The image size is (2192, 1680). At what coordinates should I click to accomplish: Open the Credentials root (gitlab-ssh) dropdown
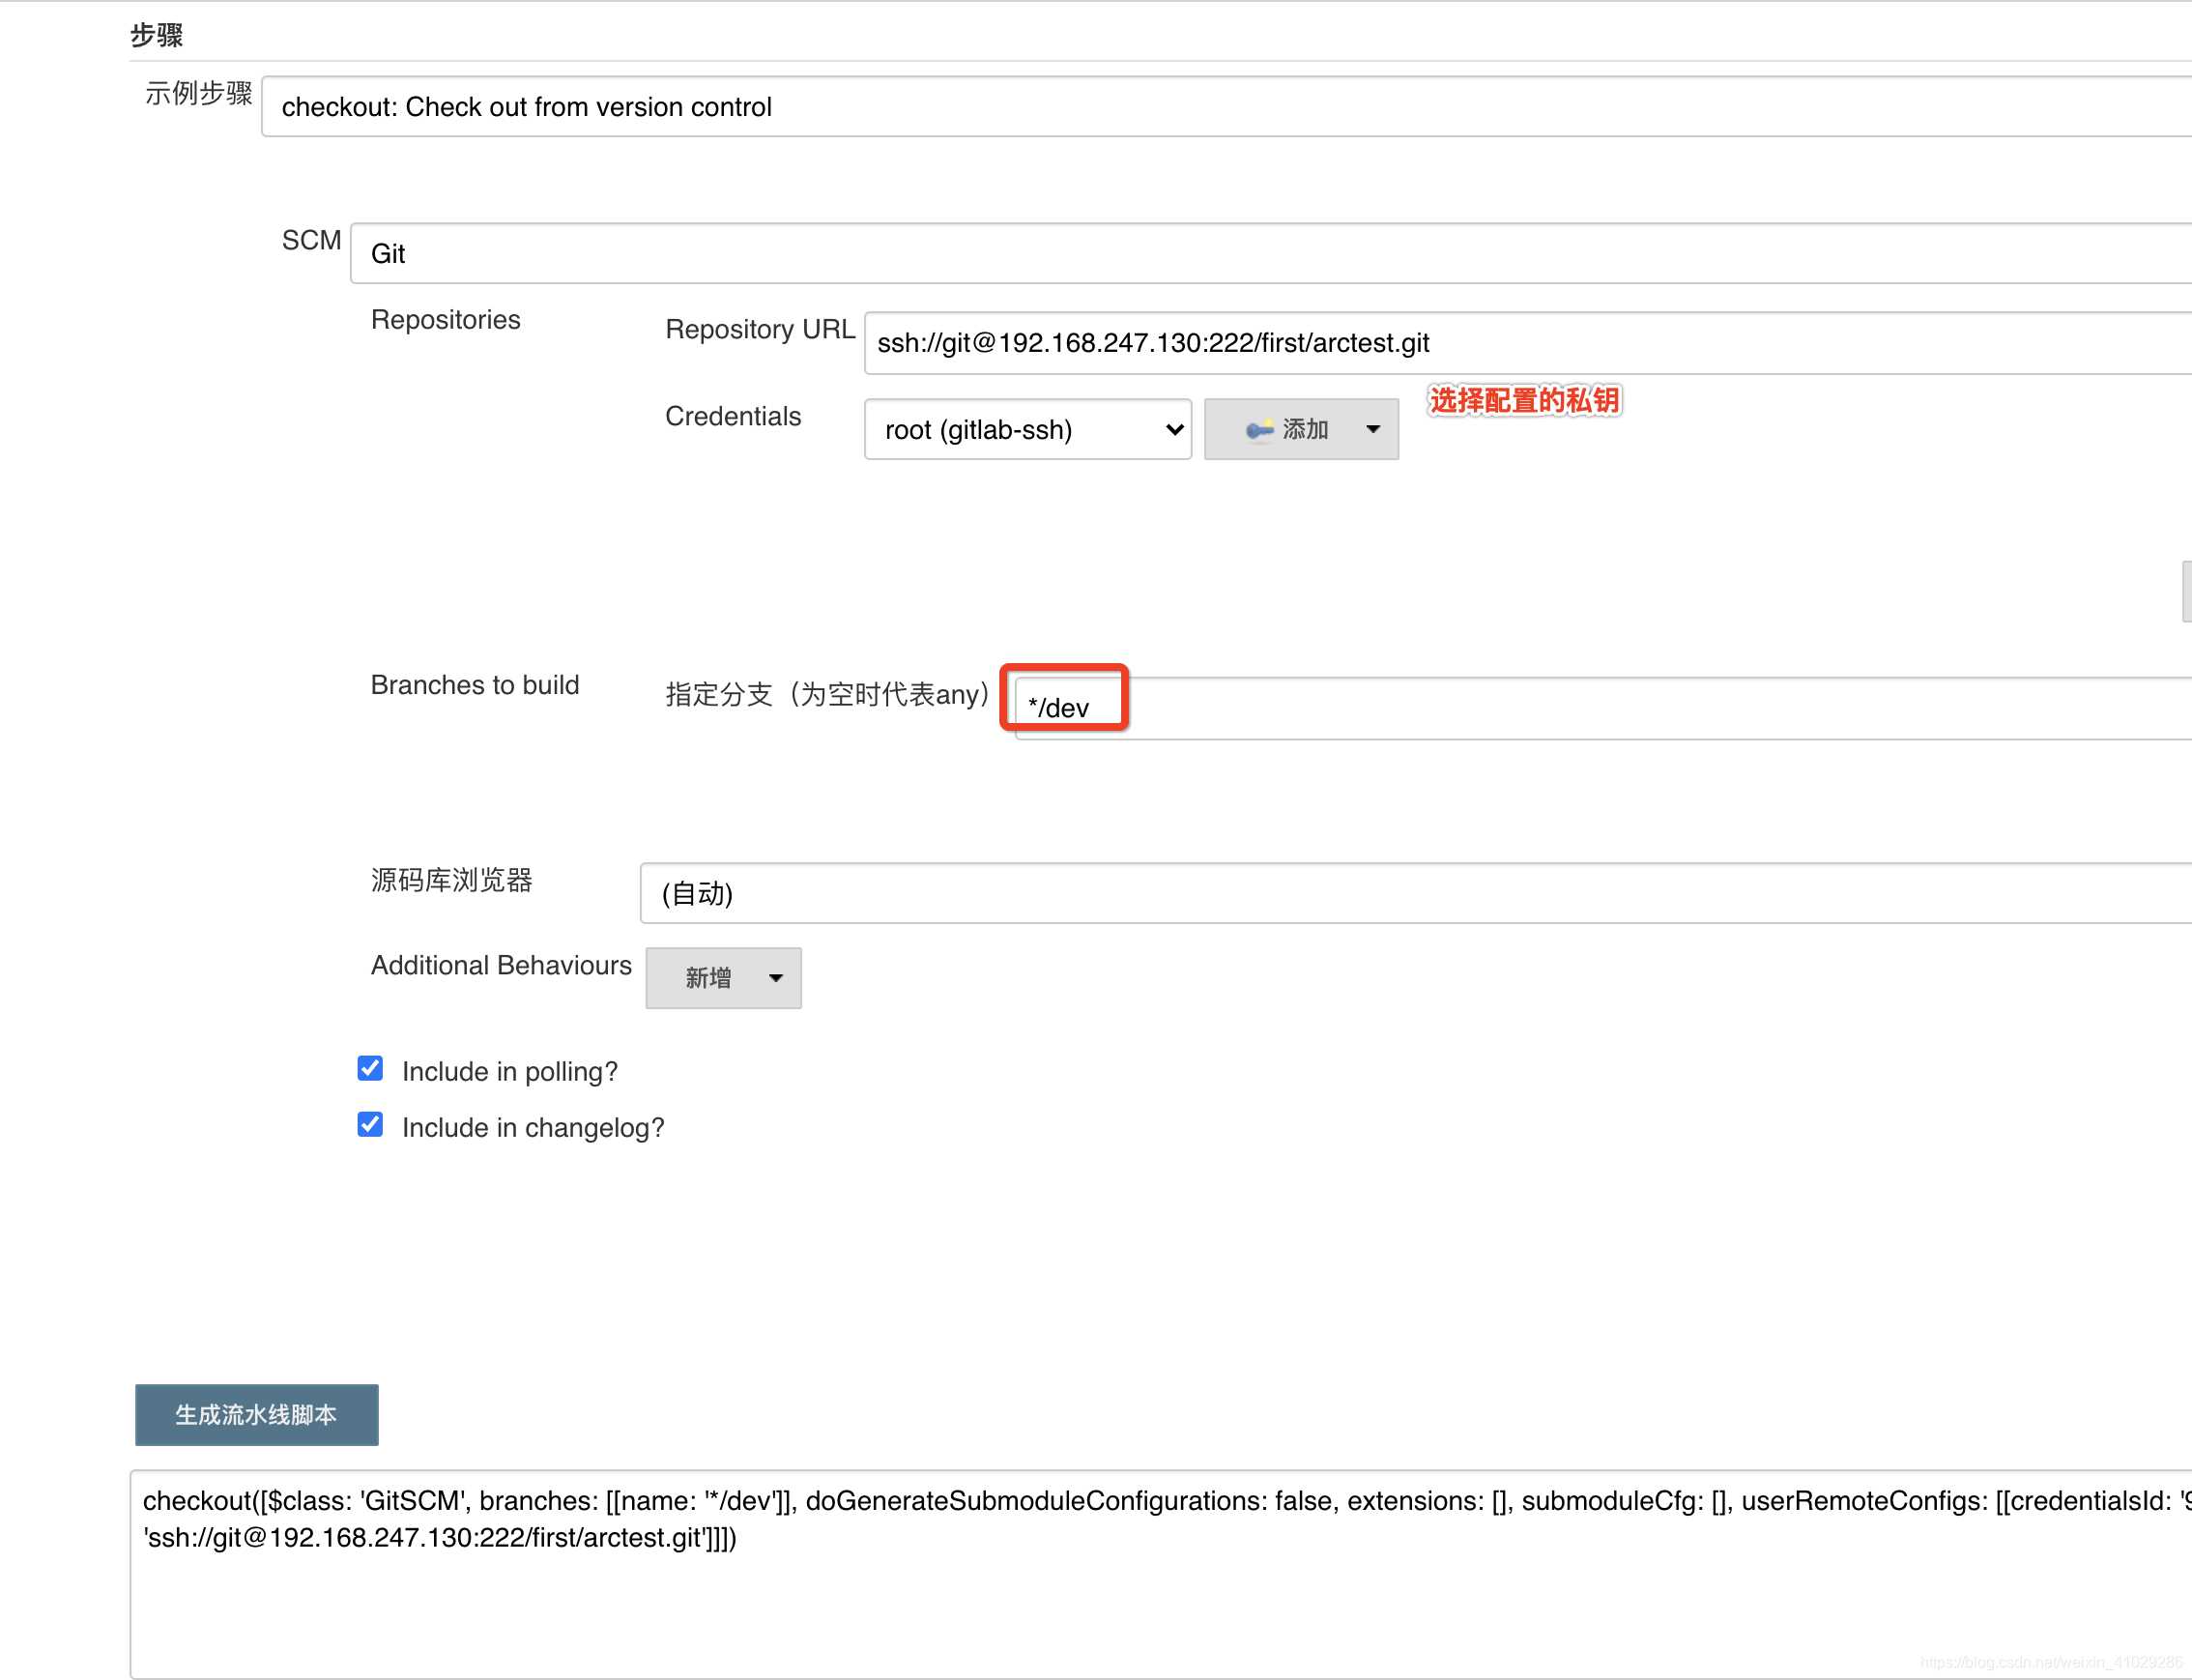coord(1028,430)
